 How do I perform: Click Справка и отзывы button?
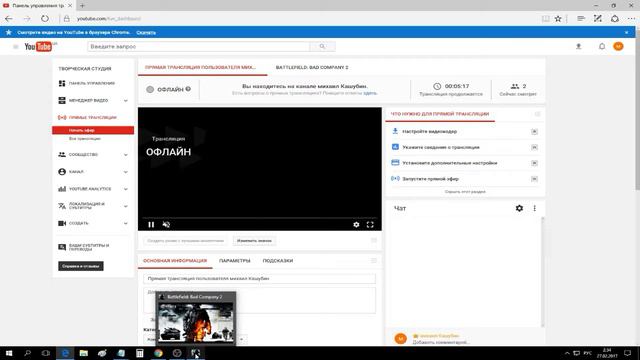[x=81, y=266]
